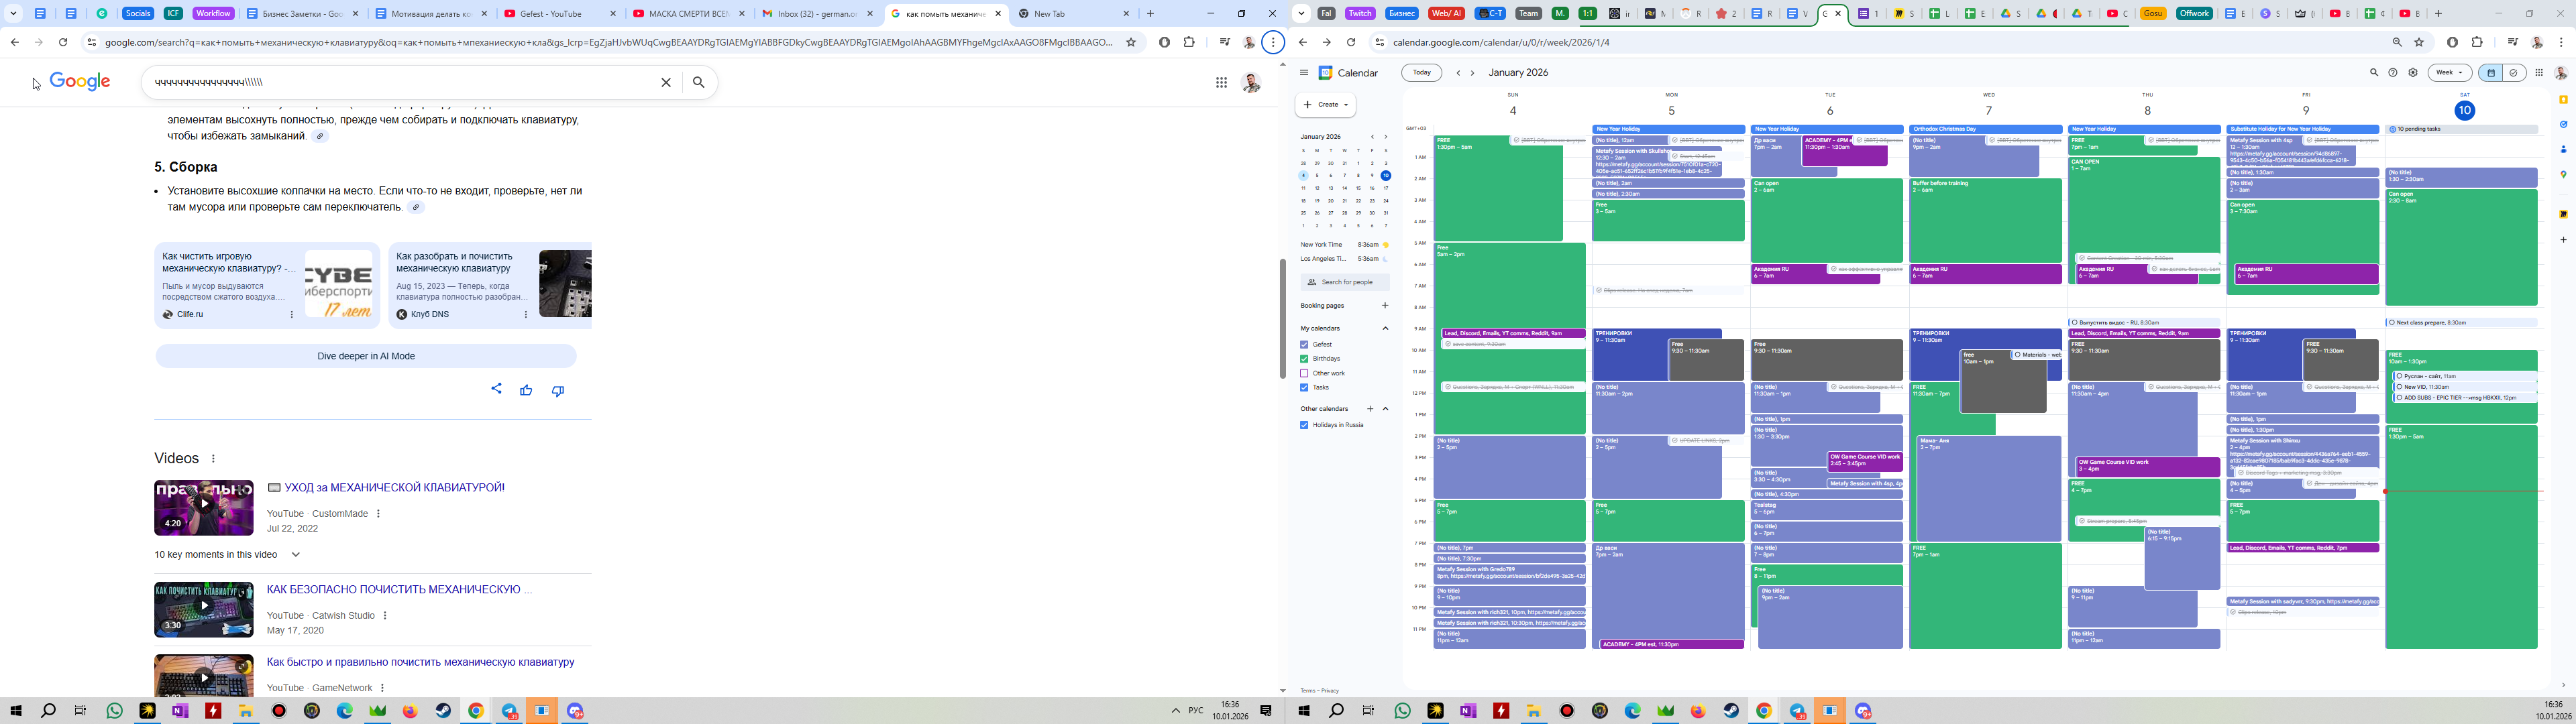
Task: Enable the Other work calendar
Action: 1304,373
